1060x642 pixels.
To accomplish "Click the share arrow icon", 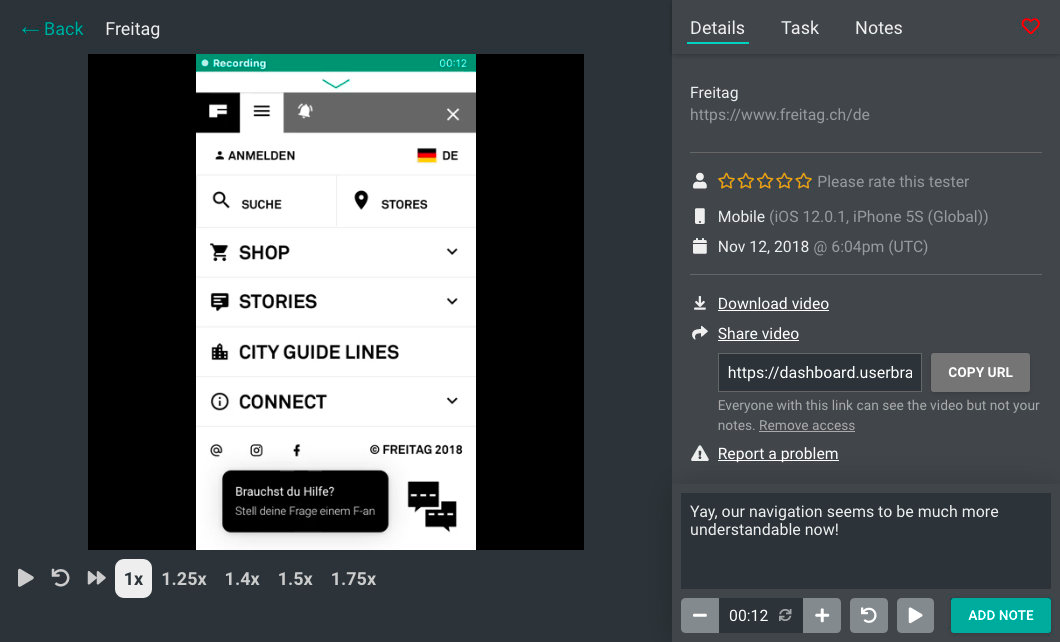I will pyautogui.click(x=700, y=333).
